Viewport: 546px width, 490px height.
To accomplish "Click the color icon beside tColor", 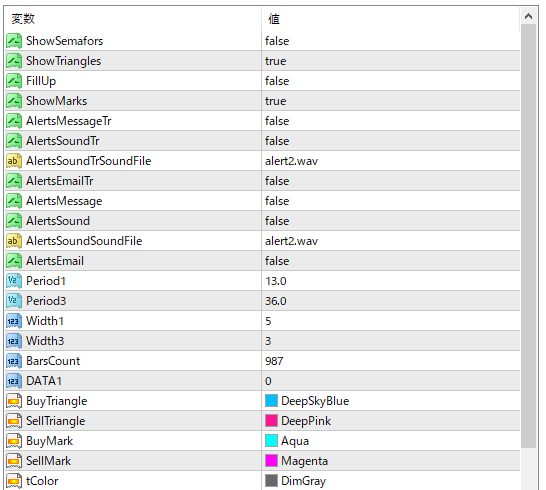I will click(14, 481).
